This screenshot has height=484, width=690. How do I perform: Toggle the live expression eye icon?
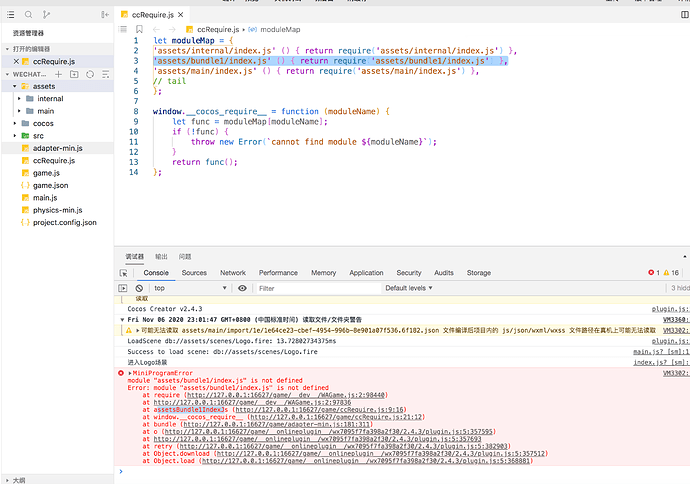click(242, 288)
